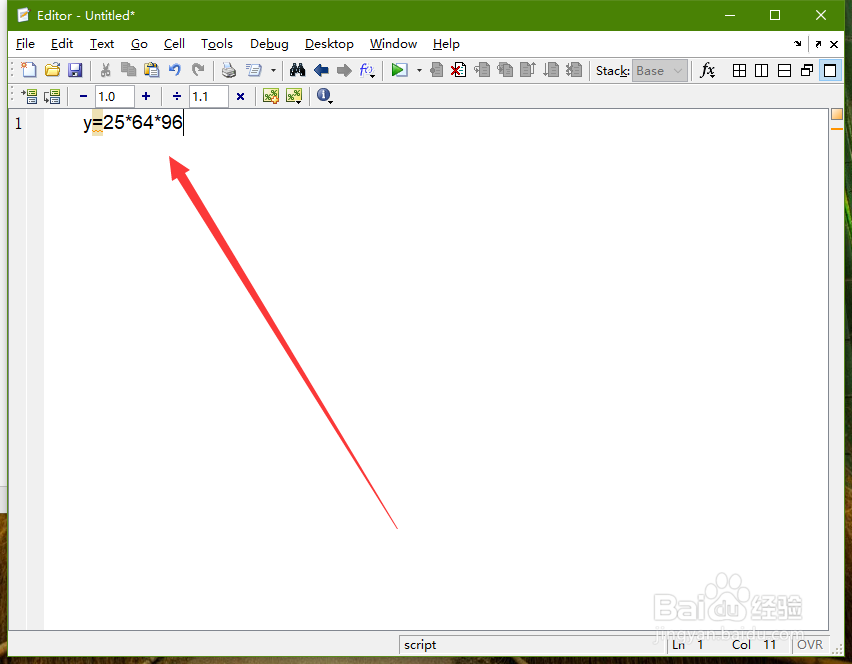Open the Edit menu
The width and height of the screenshot is (852, 664).
tap(62, 44)
